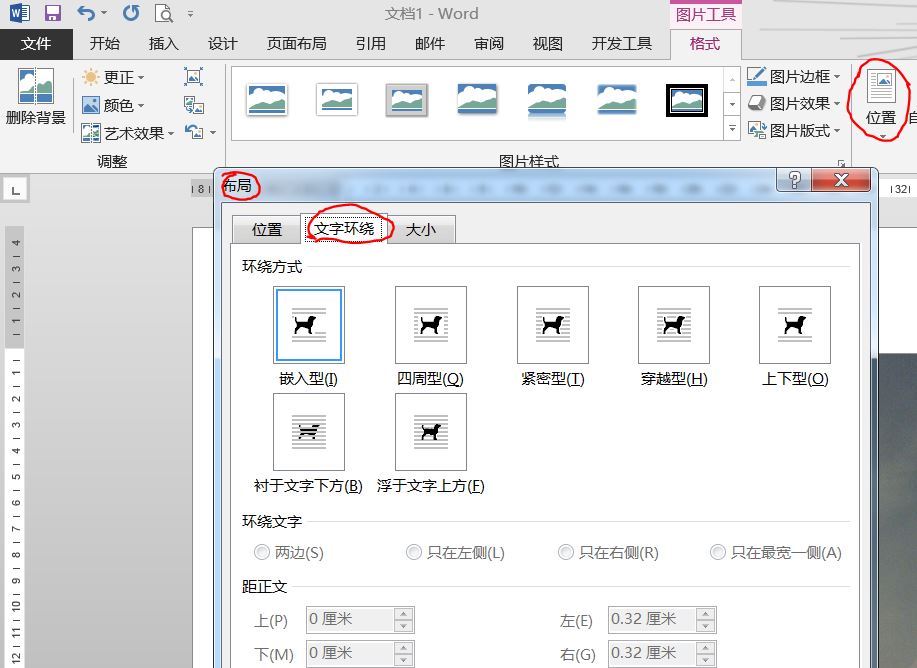
Task: Click the Word application icon
Action: coord(19,13)
